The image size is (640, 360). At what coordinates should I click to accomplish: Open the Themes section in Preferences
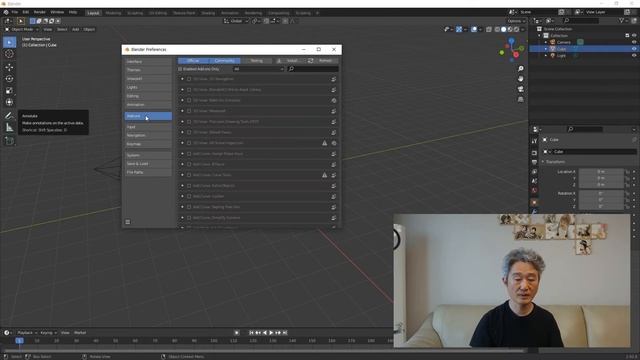148,70
